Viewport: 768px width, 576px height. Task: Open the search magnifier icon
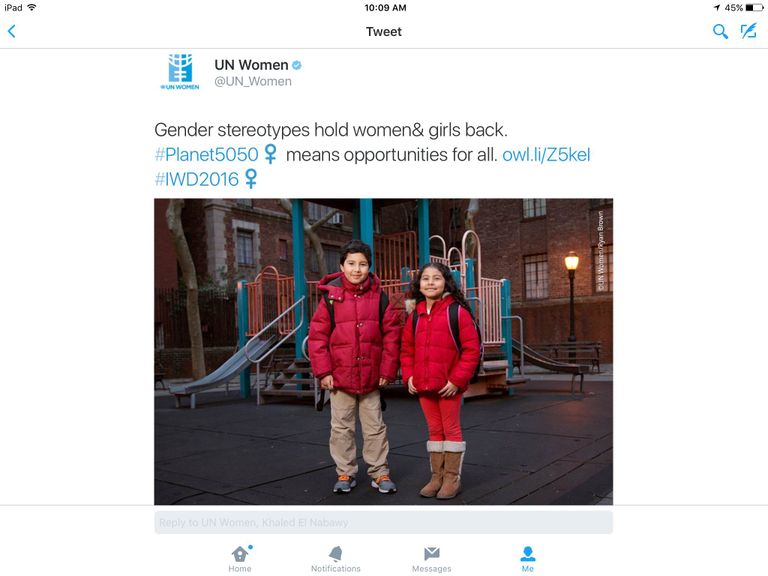point(720,32)
